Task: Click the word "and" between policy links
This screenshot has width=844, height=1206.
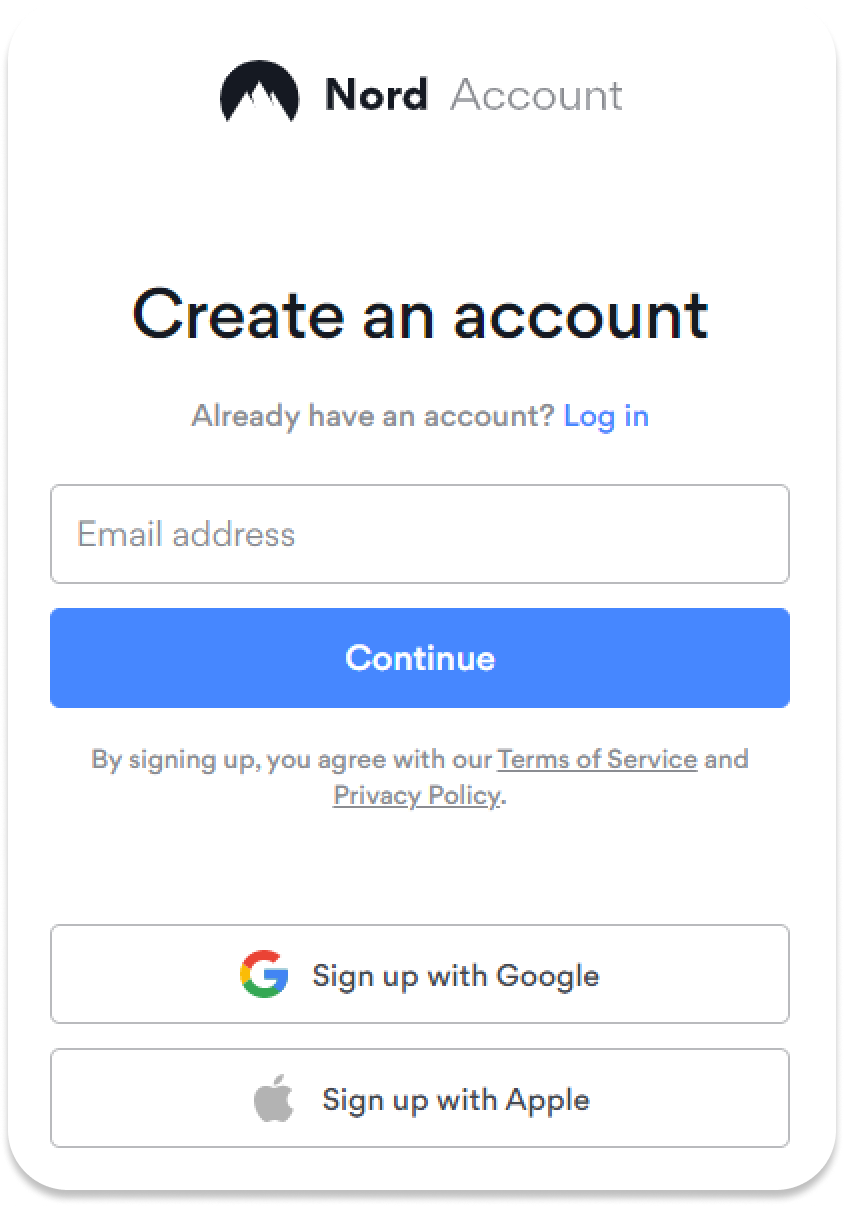Action: click(x=726, y=759)
